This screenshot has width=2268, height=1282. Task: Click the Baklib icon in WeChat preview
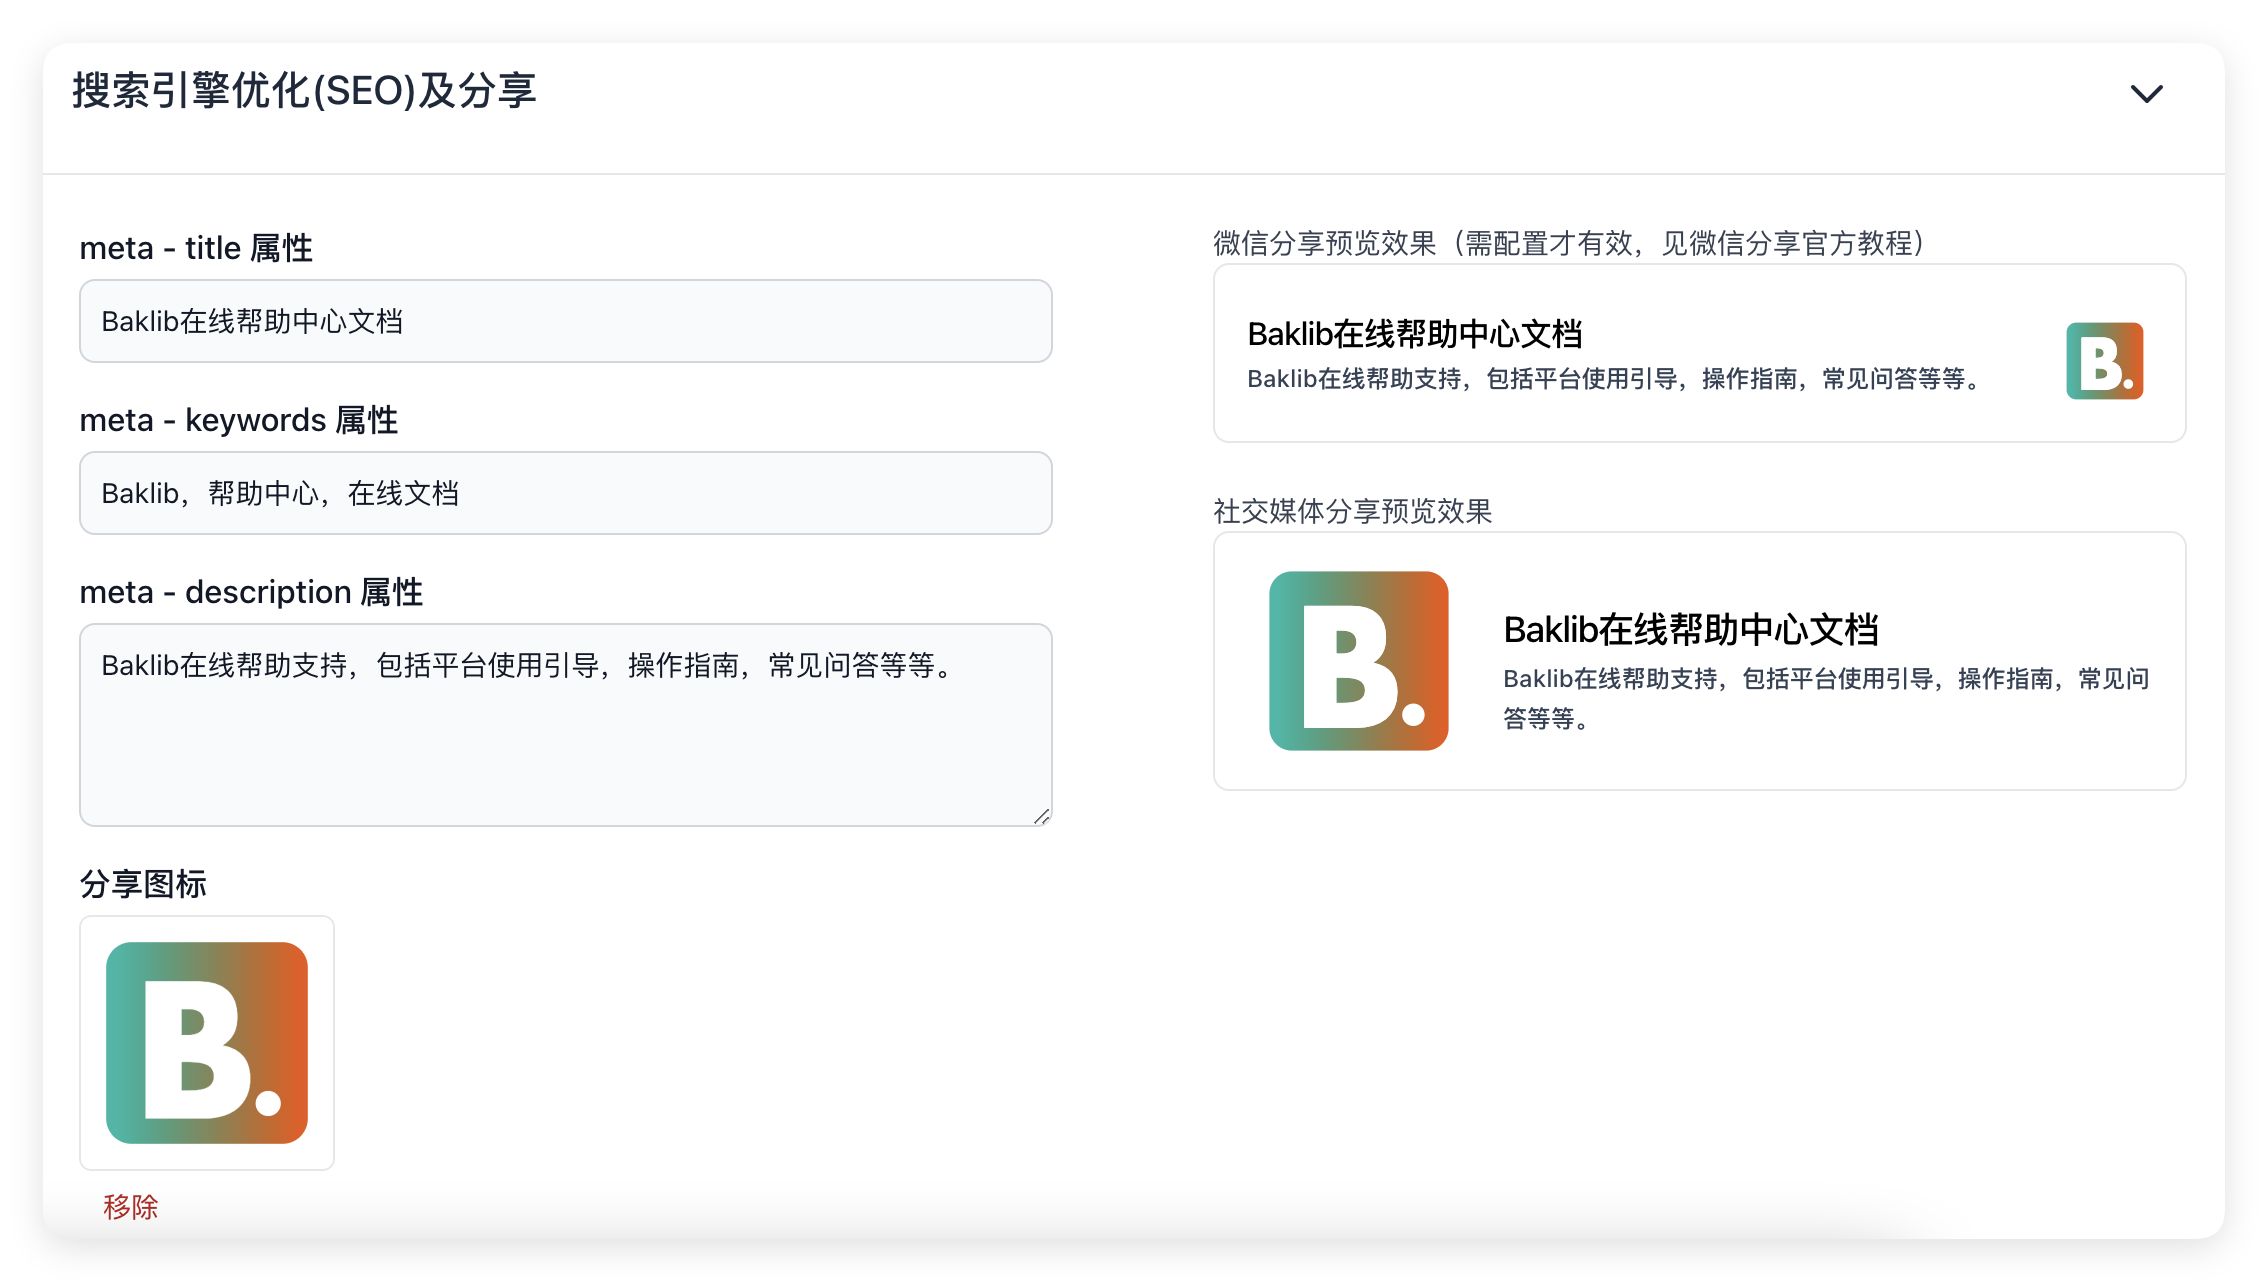click(2104, 361)
